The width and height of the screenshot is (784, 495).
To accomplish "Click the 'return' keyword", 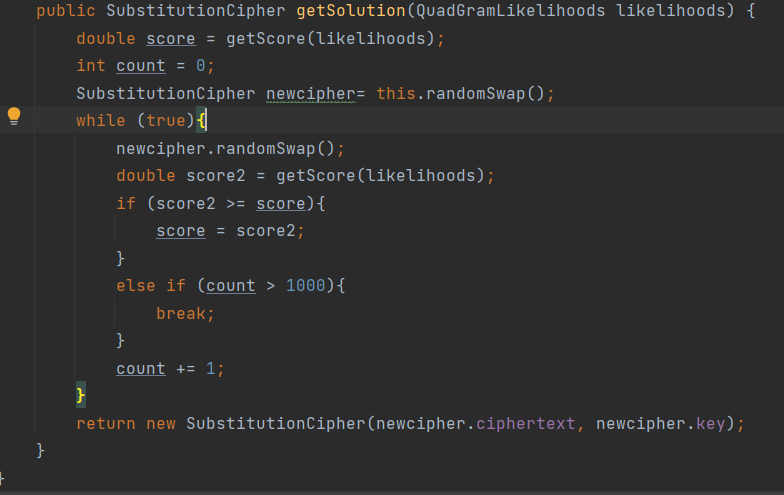I will click(x=106, y=423).
